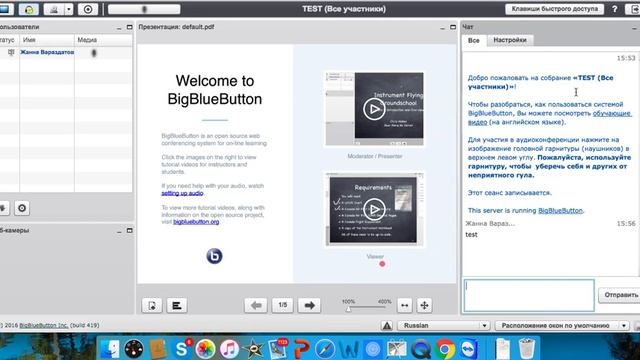Upload a presentation with the file icon
Screen dimensions: 640x360
pyautogui.click(x=152, y=305)
